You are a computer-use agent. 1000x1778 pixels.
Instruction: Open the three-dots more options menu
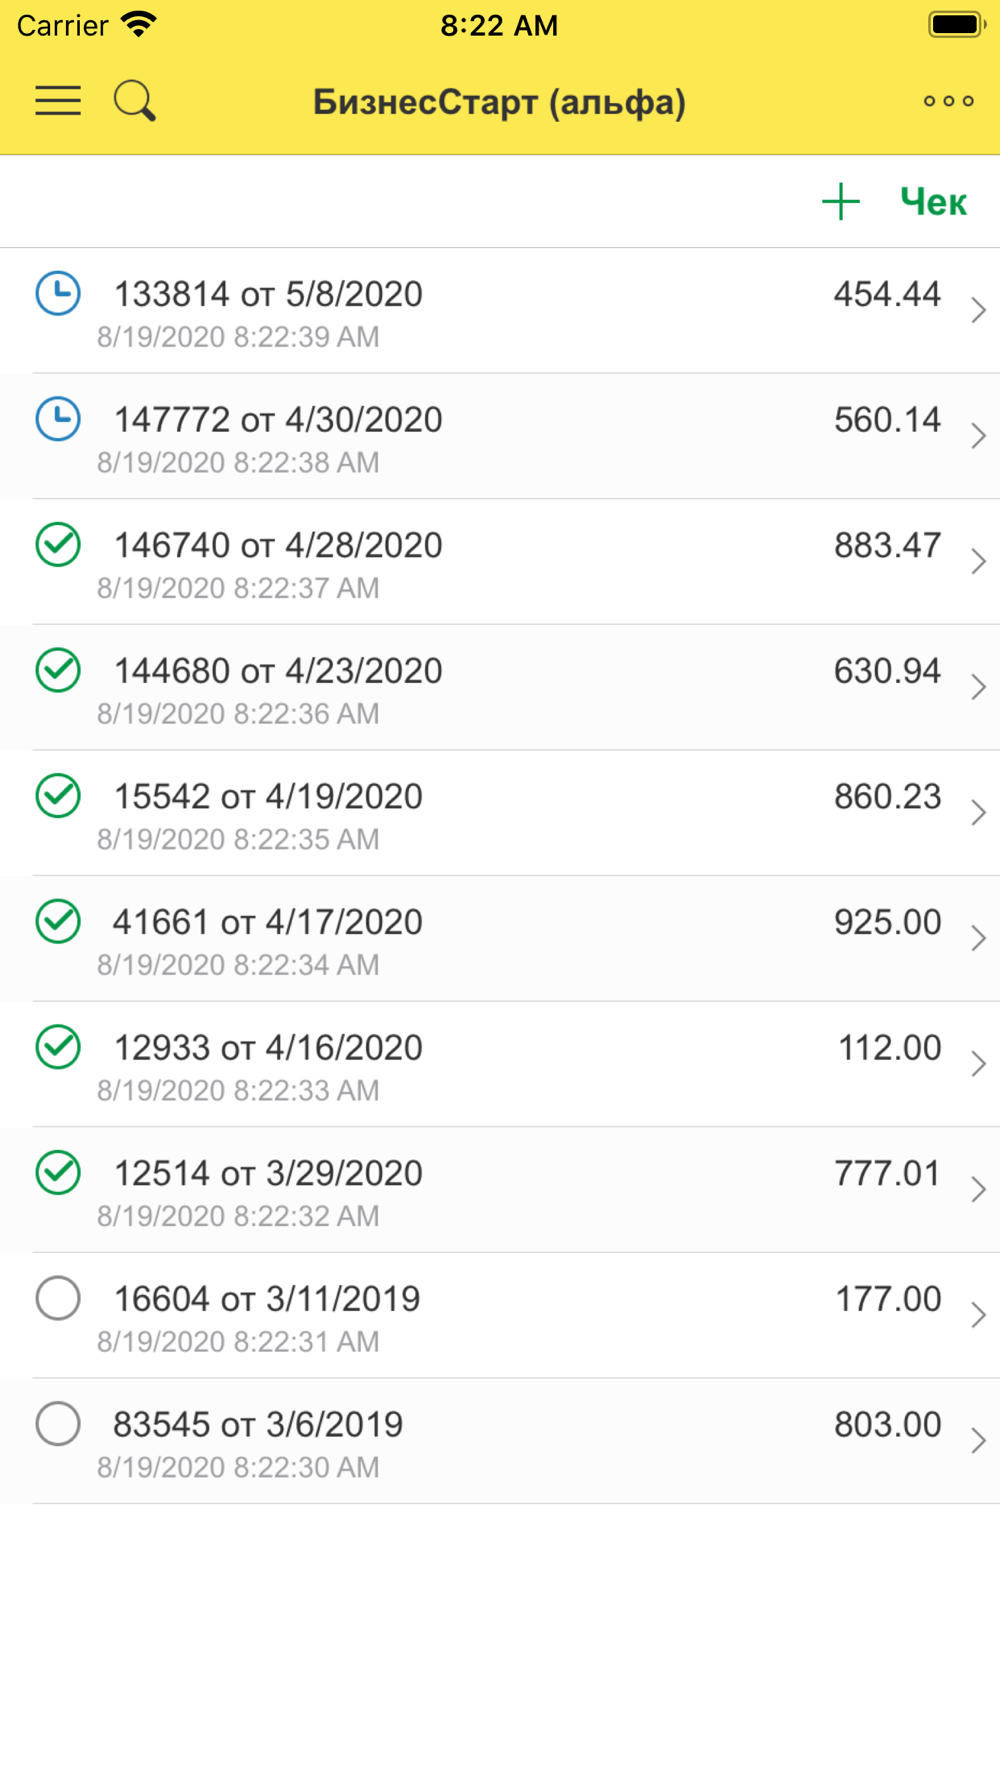(x=948, y=101)
